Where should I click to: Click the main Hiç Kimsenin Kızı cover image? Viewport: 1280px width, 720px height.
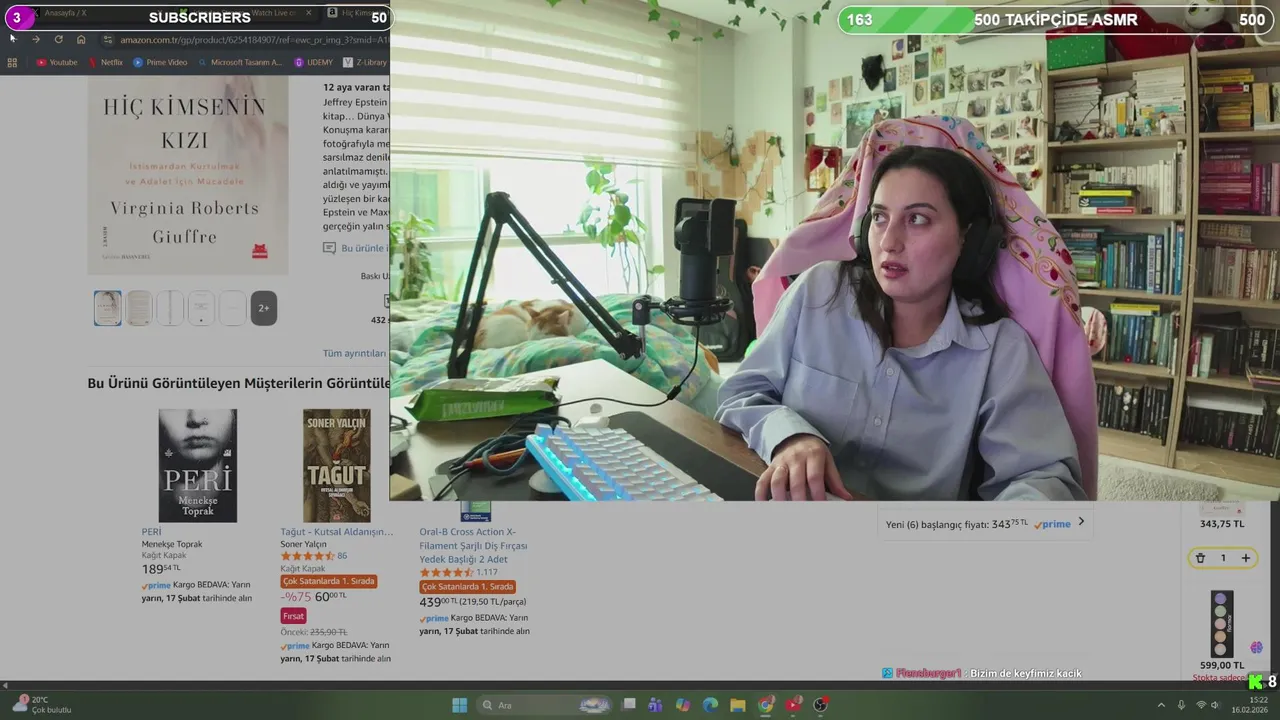click(188, 175)
